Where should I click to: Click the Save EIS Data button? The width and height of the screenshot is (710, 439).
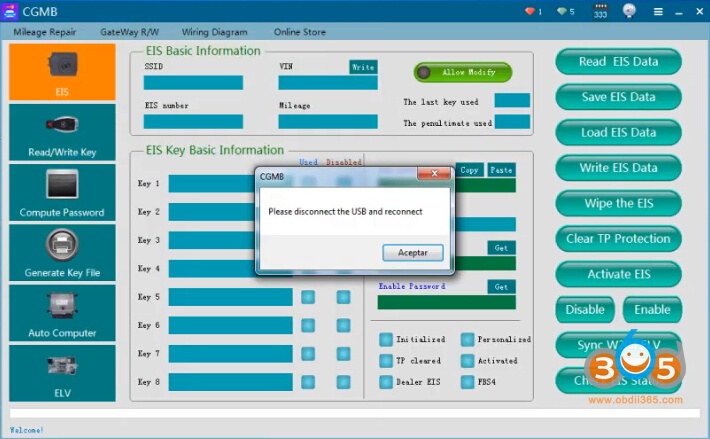[x=619, y=97]
